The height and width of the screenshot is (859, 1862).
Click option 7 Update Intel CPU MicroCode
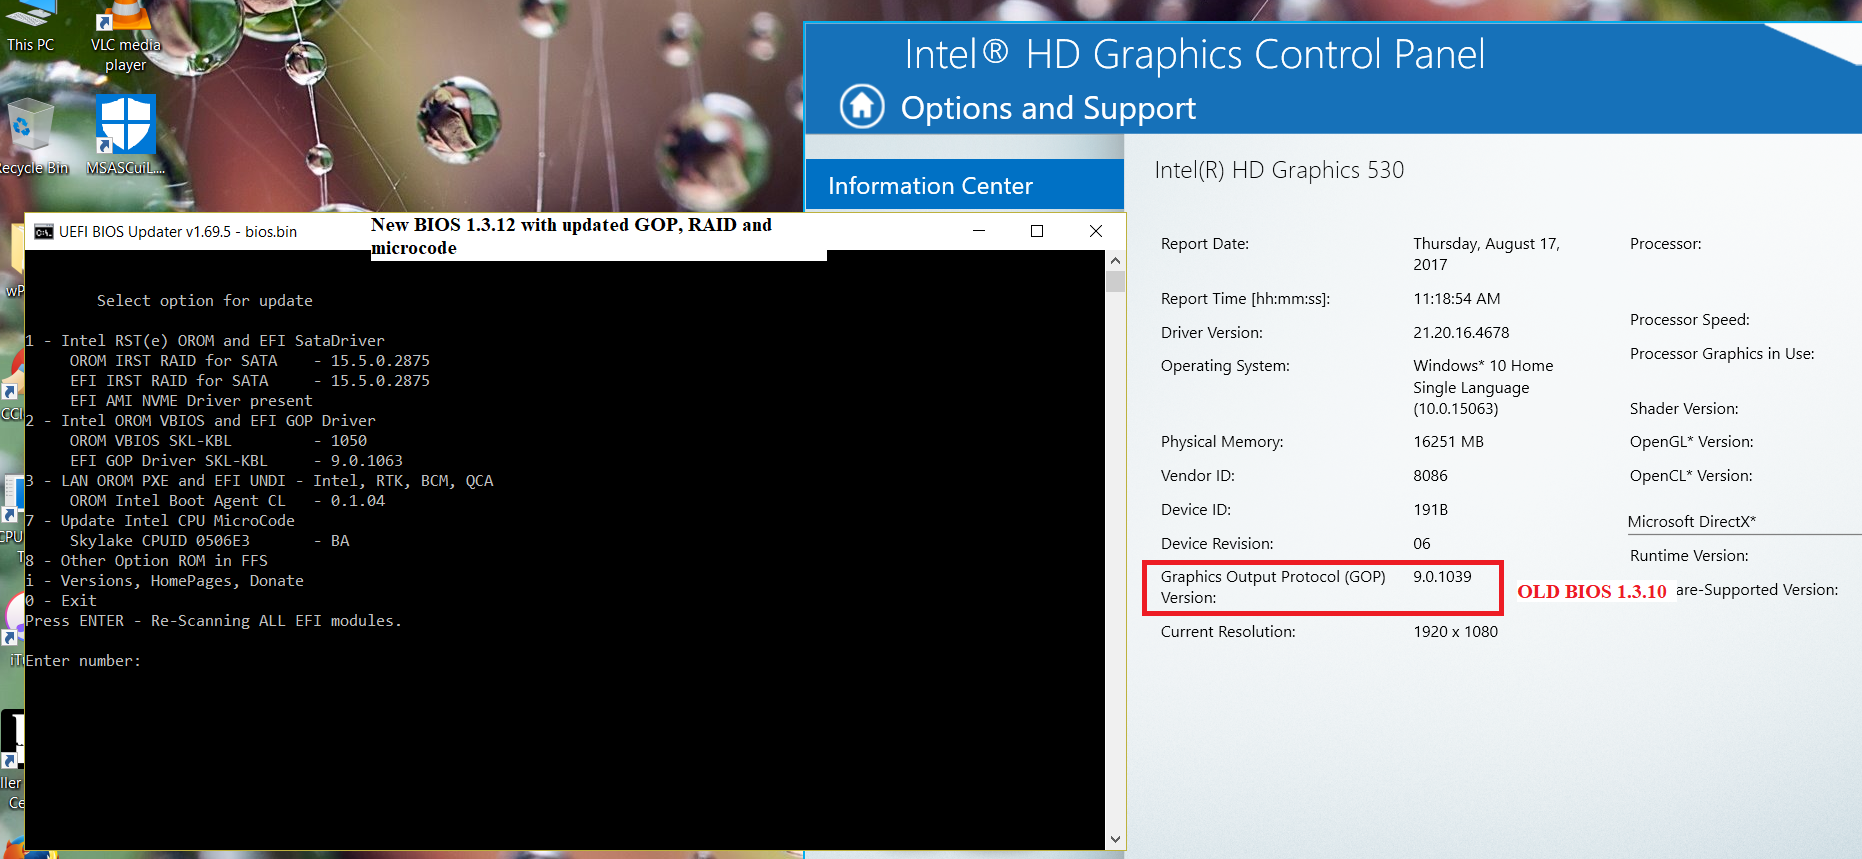click(160, 521)
